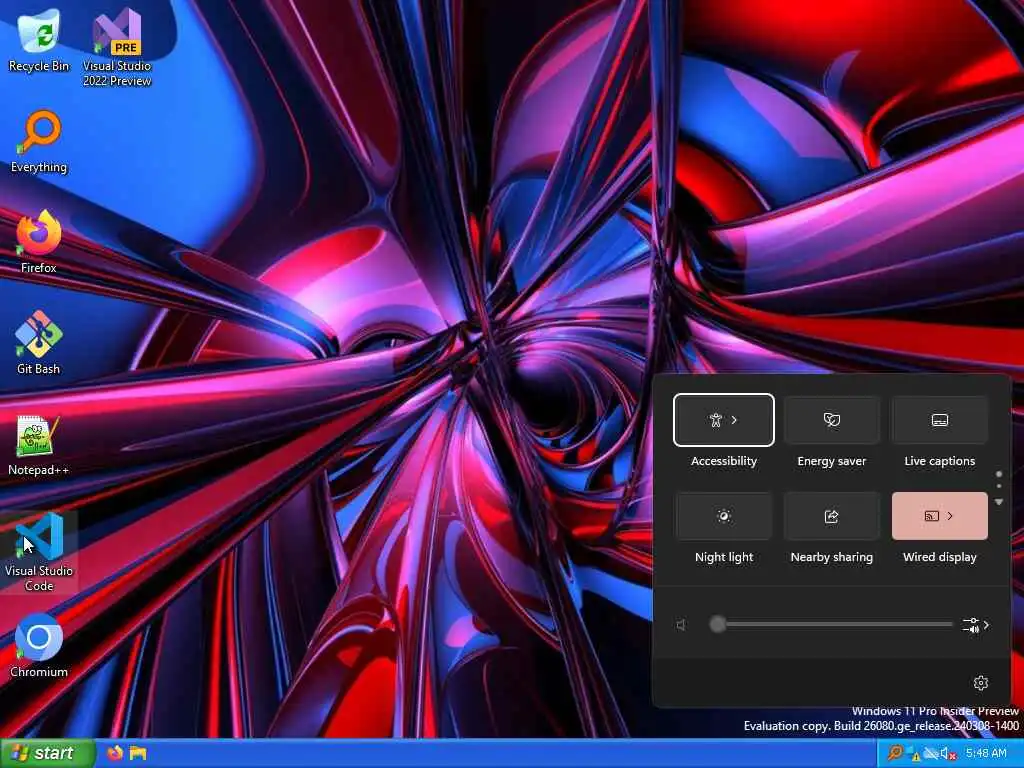Select the Recycle Bin desktop icon

(x=39, y=40)
